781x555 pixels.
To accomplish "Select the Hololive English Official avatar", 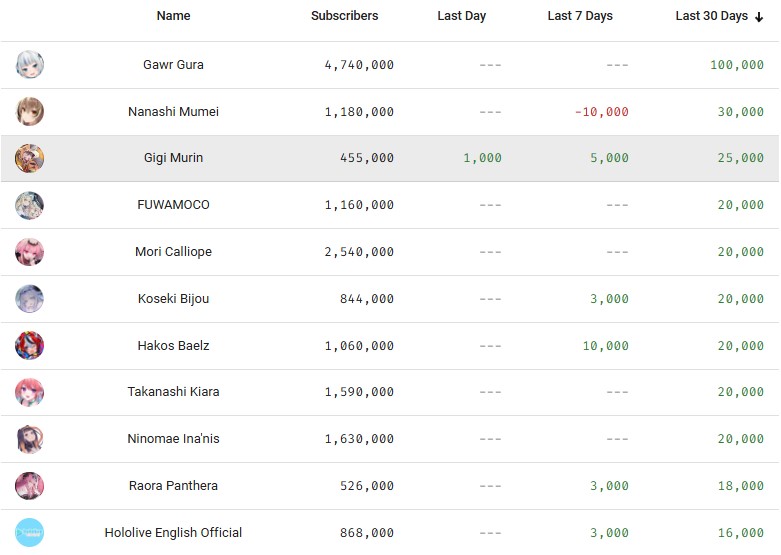I will coord(30,533).
